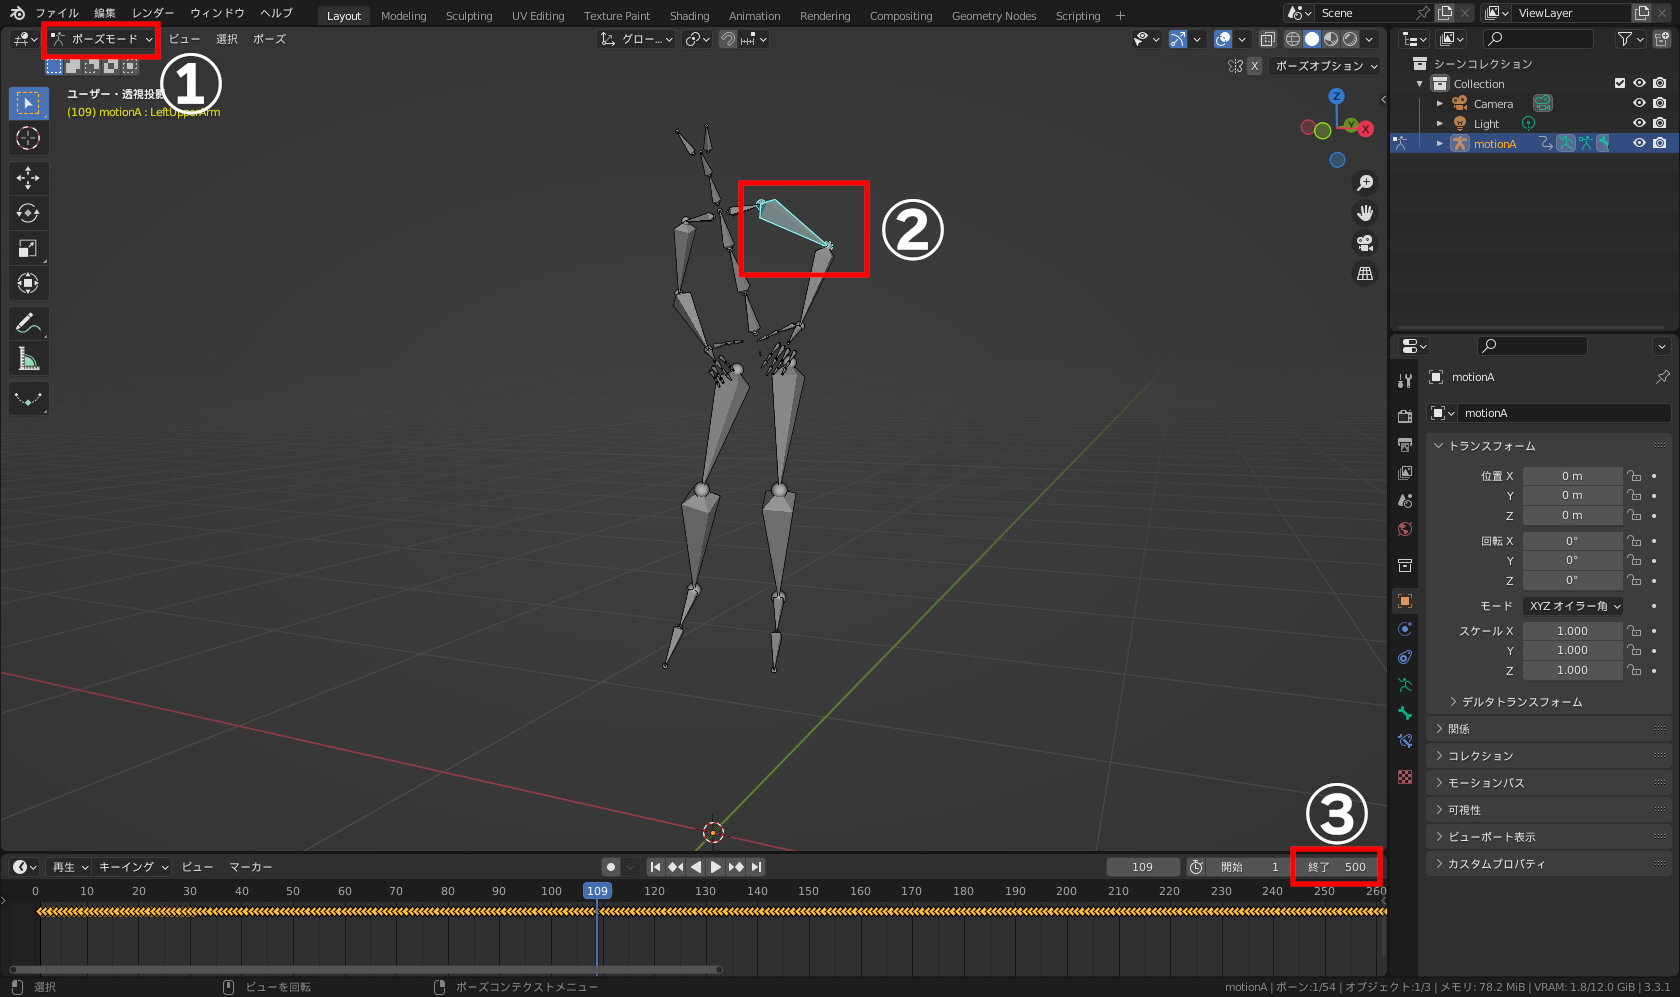1680x997 pixels.
Task: Select the Measure tool
Action: tap(28, 358)
